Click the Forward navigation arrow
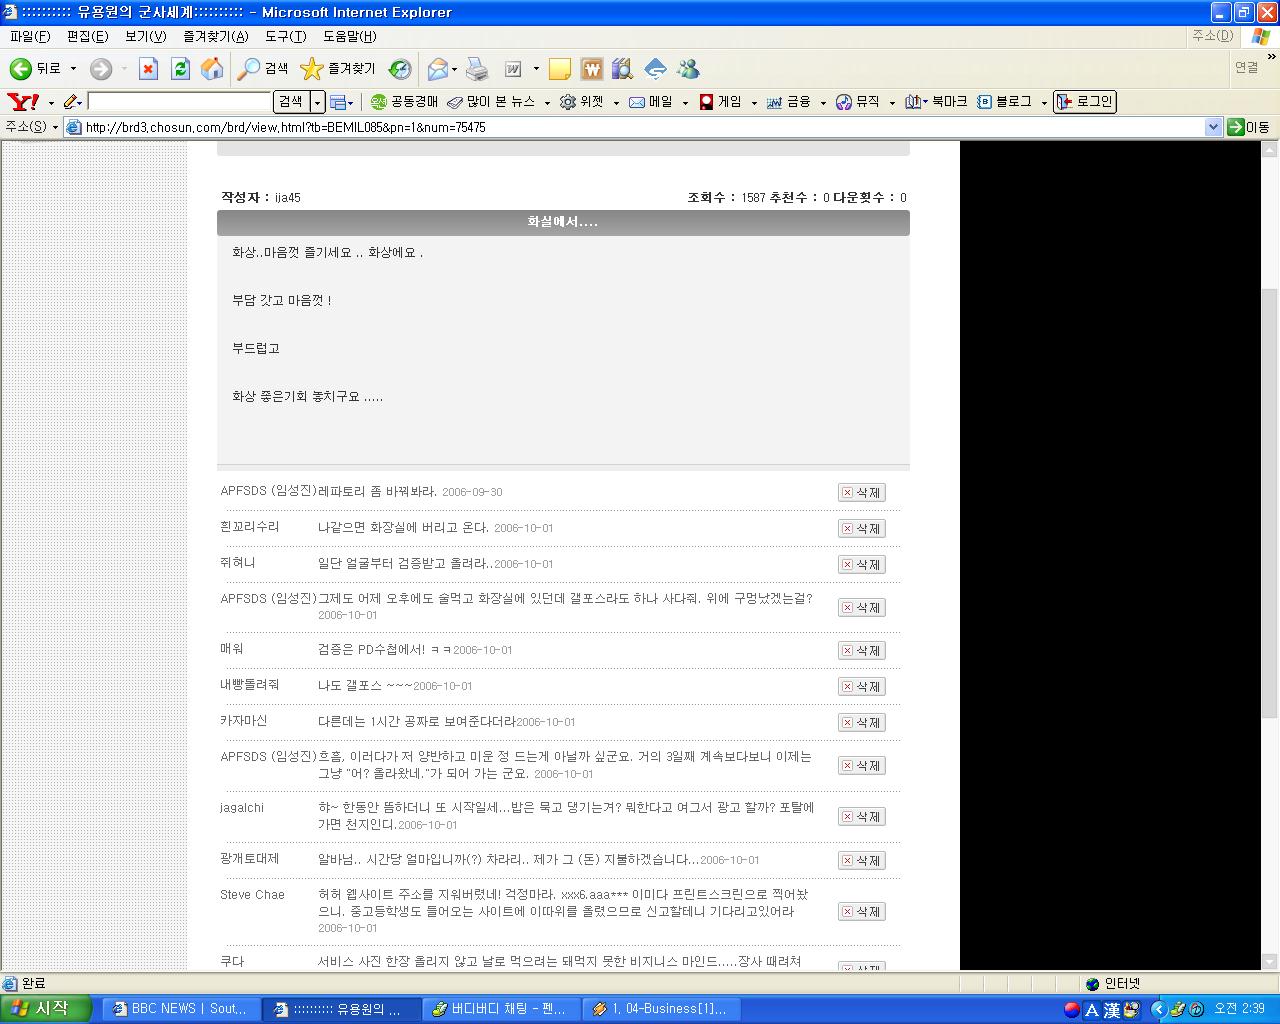 click(100, 68)
